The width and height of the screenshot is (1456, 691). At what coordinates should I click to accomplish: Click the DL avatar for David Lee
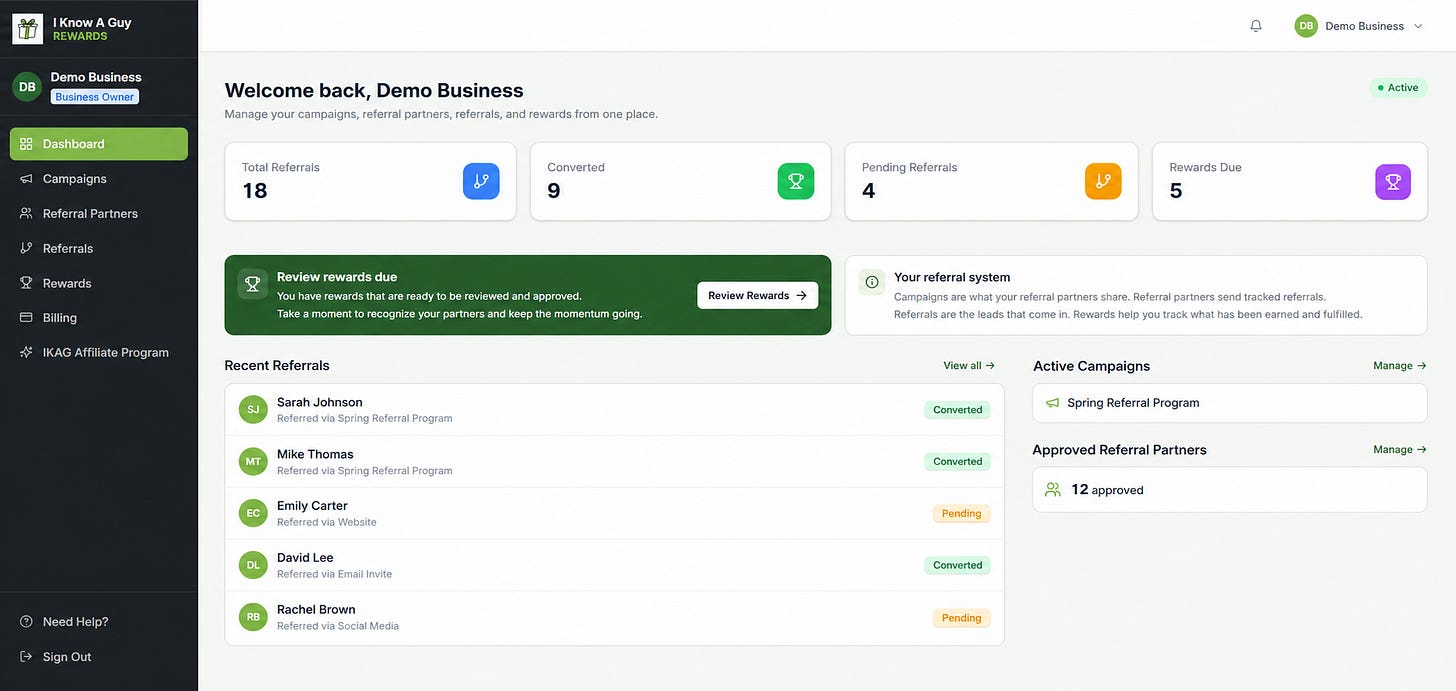click(253, 566)
